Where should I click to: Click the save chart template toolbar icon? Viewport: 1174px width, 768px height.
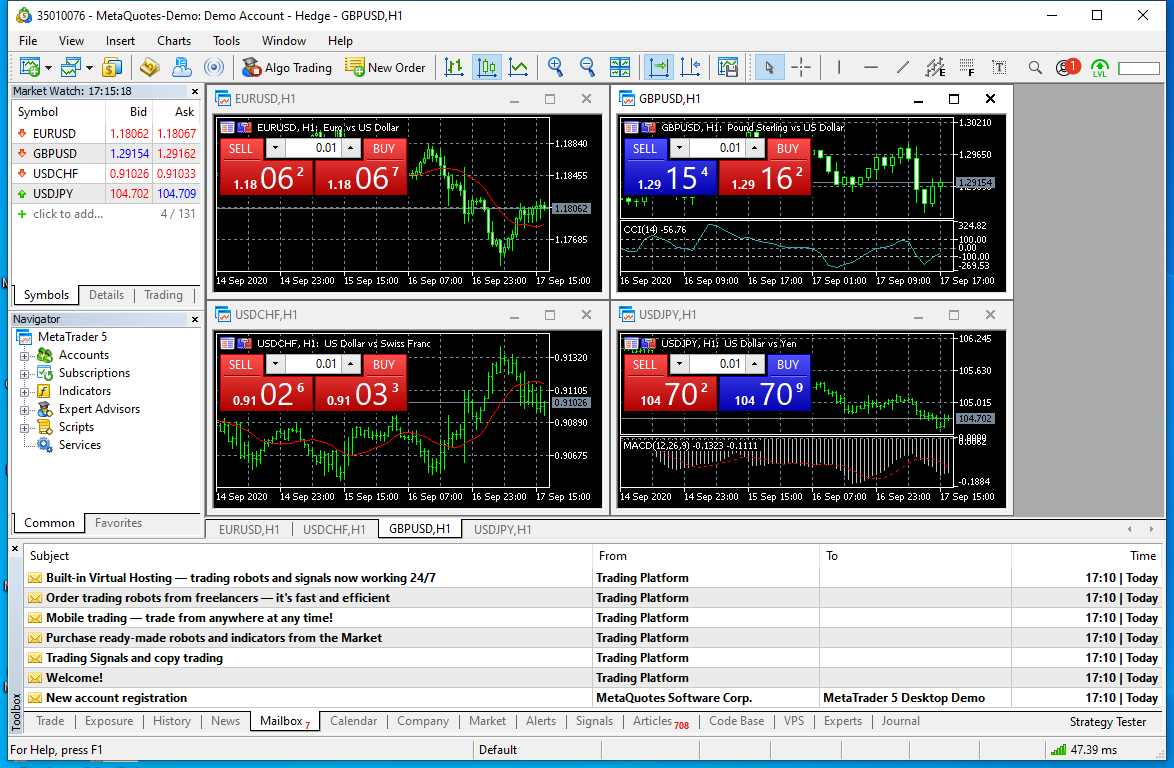click(x=728, y=67)
